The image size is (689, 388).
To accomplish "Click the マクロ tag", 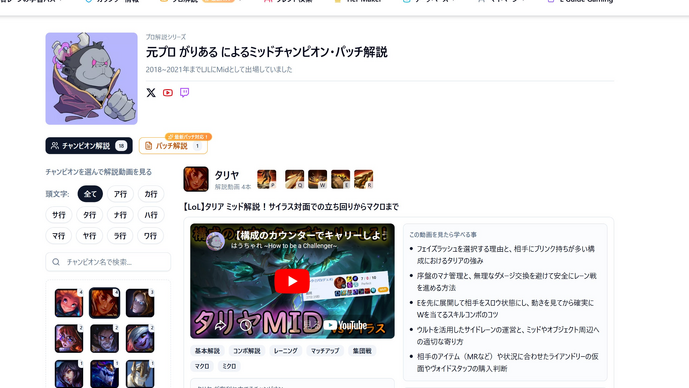I will pos(202,366).
